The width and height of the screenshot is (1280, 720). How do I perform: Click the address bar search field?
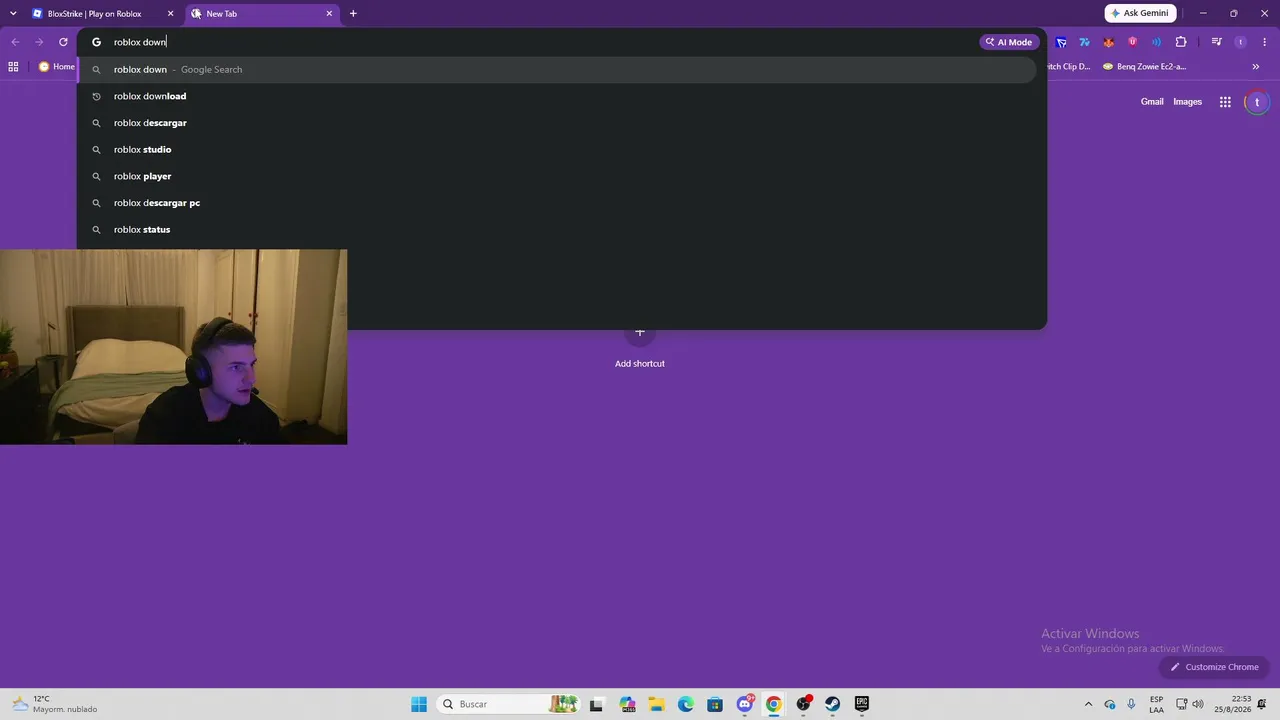(540, 42)
